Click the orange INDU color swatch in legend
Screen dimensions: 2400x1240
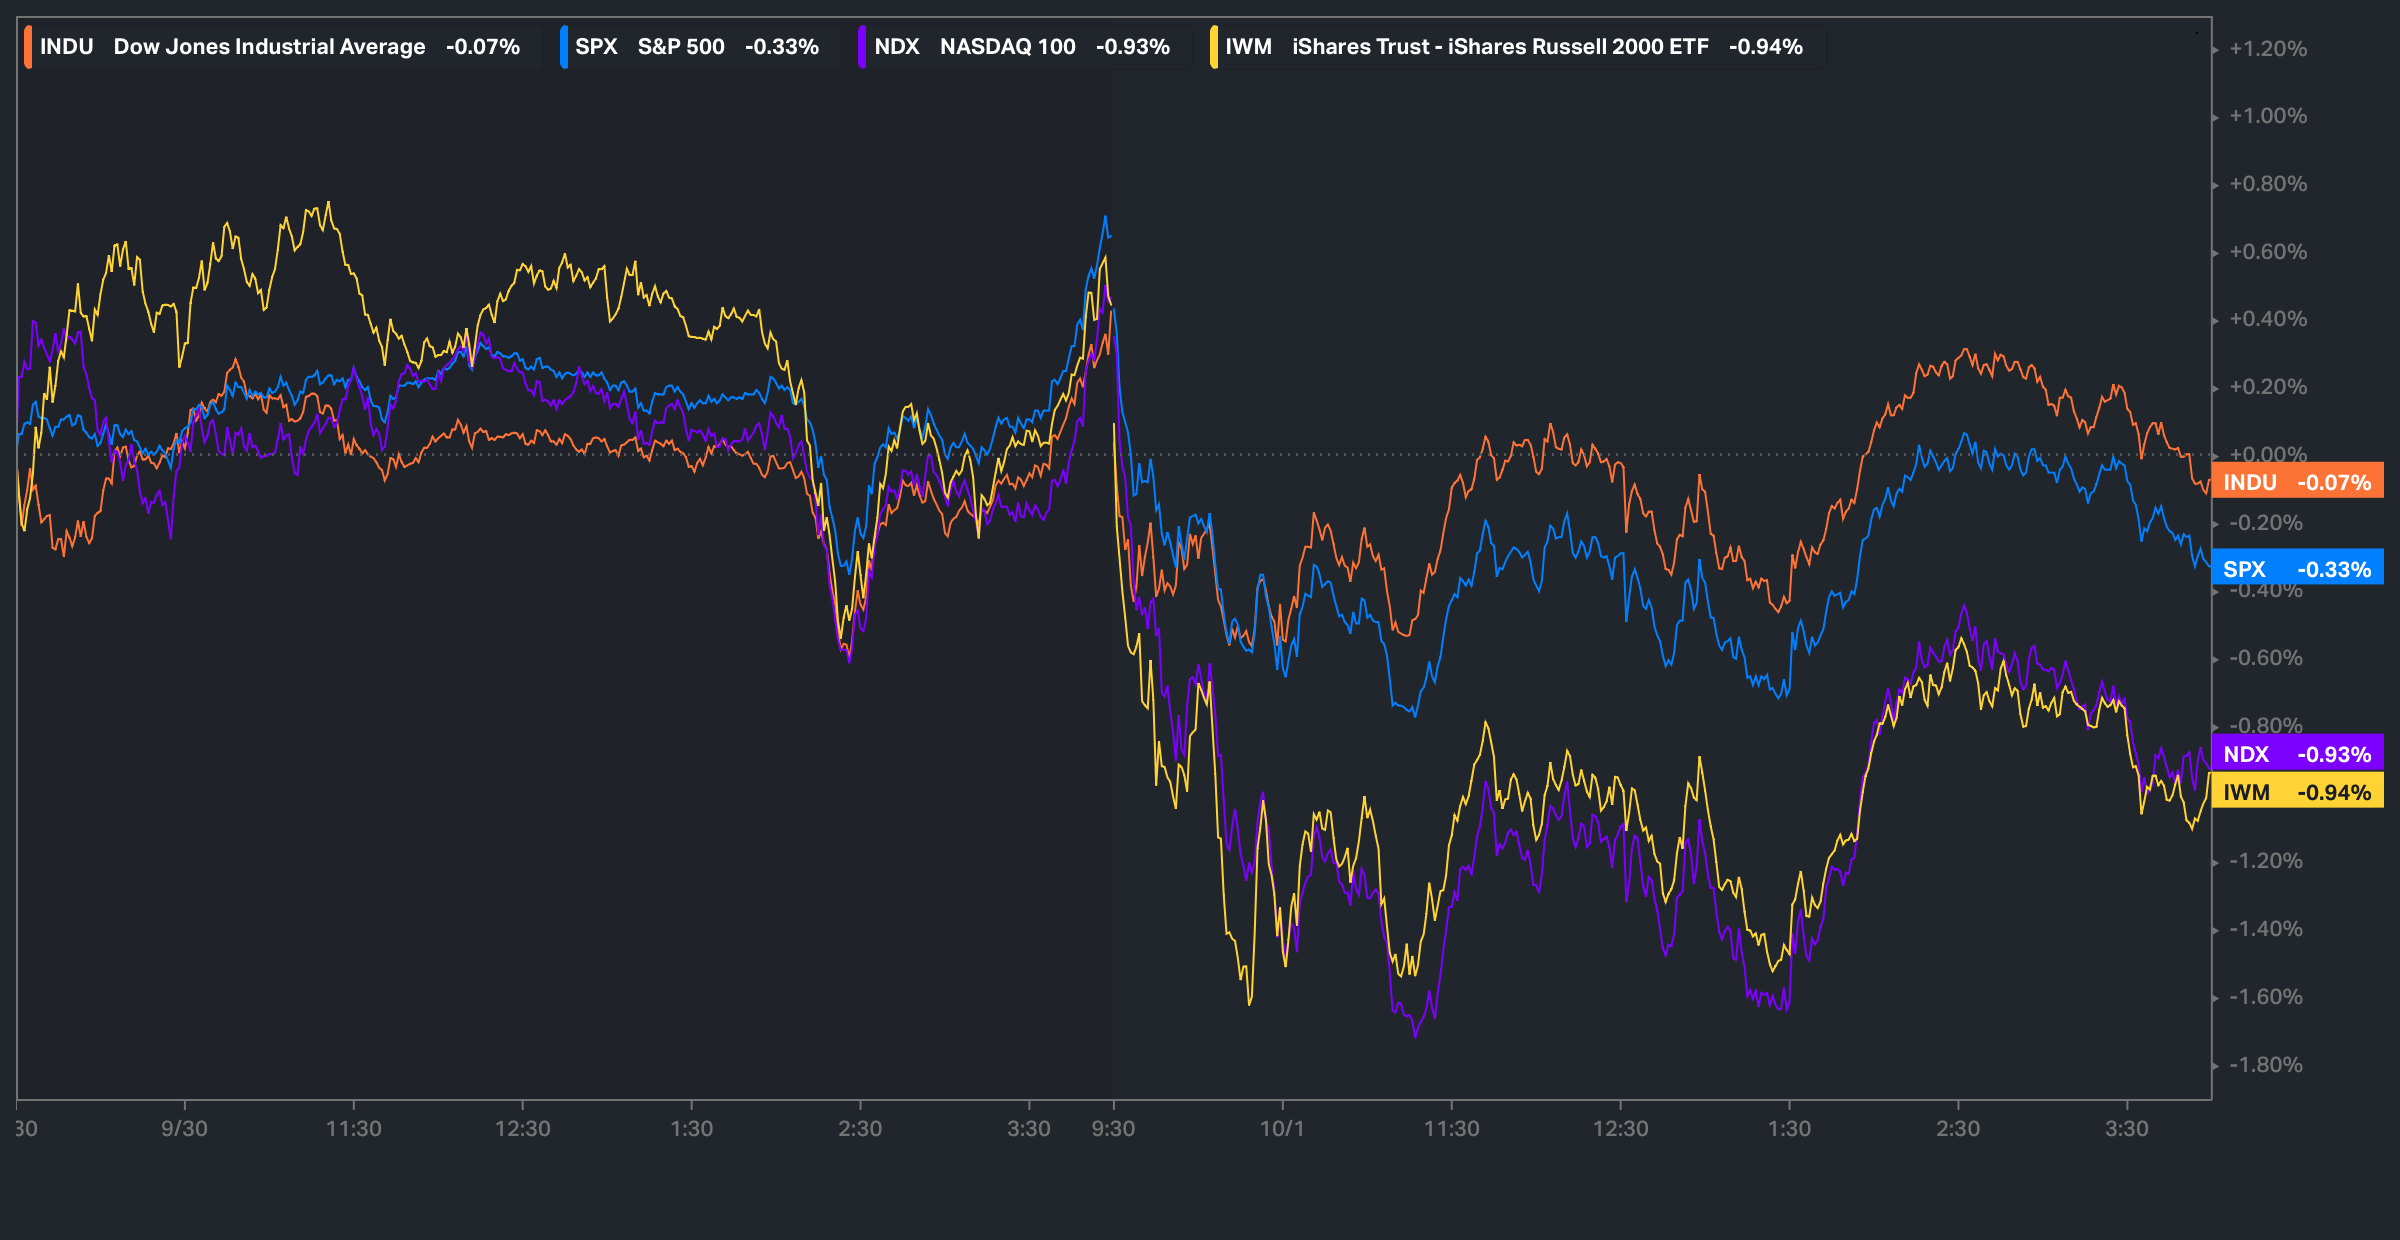click(x=28, y=47)
